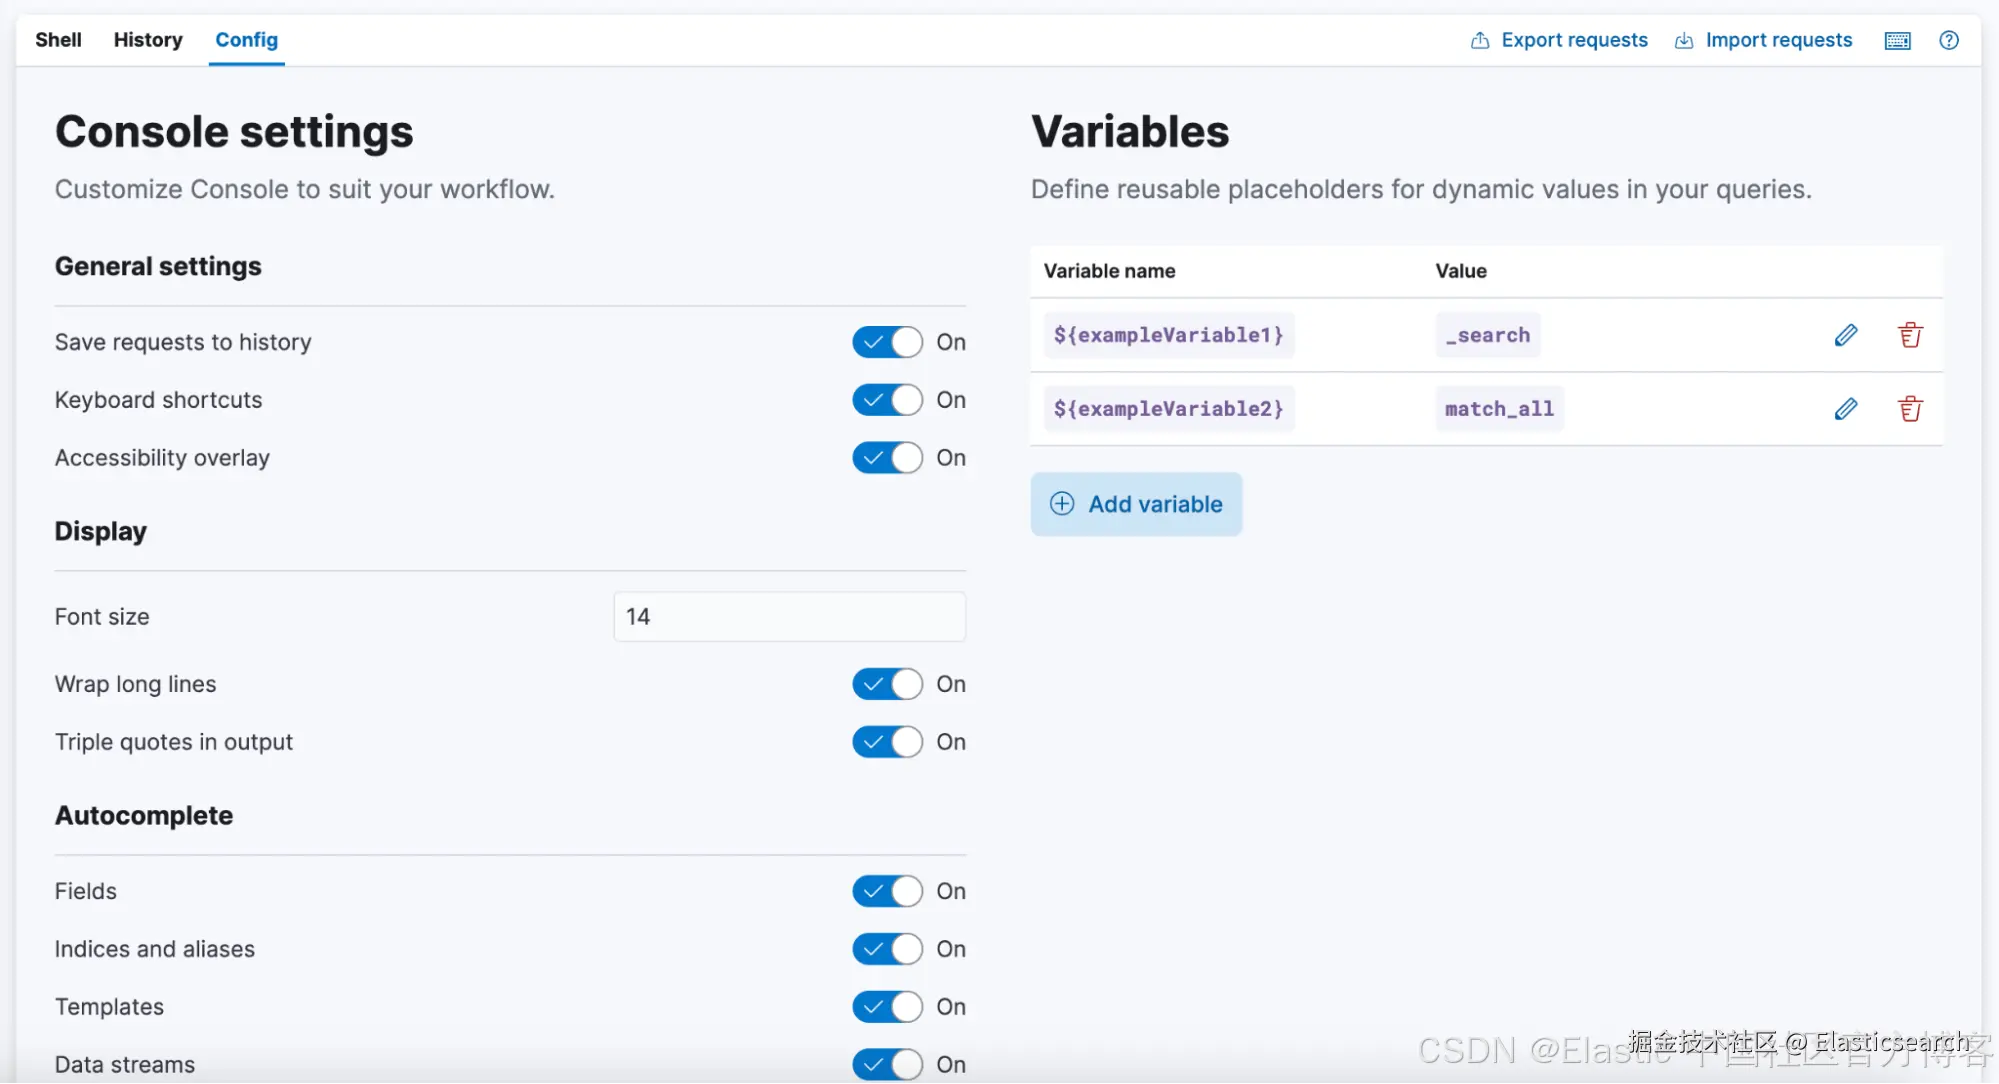Turn off Keyboard shortcuts switch
The height and width of the screenshot is (1084, 1999).
[887, 400]
